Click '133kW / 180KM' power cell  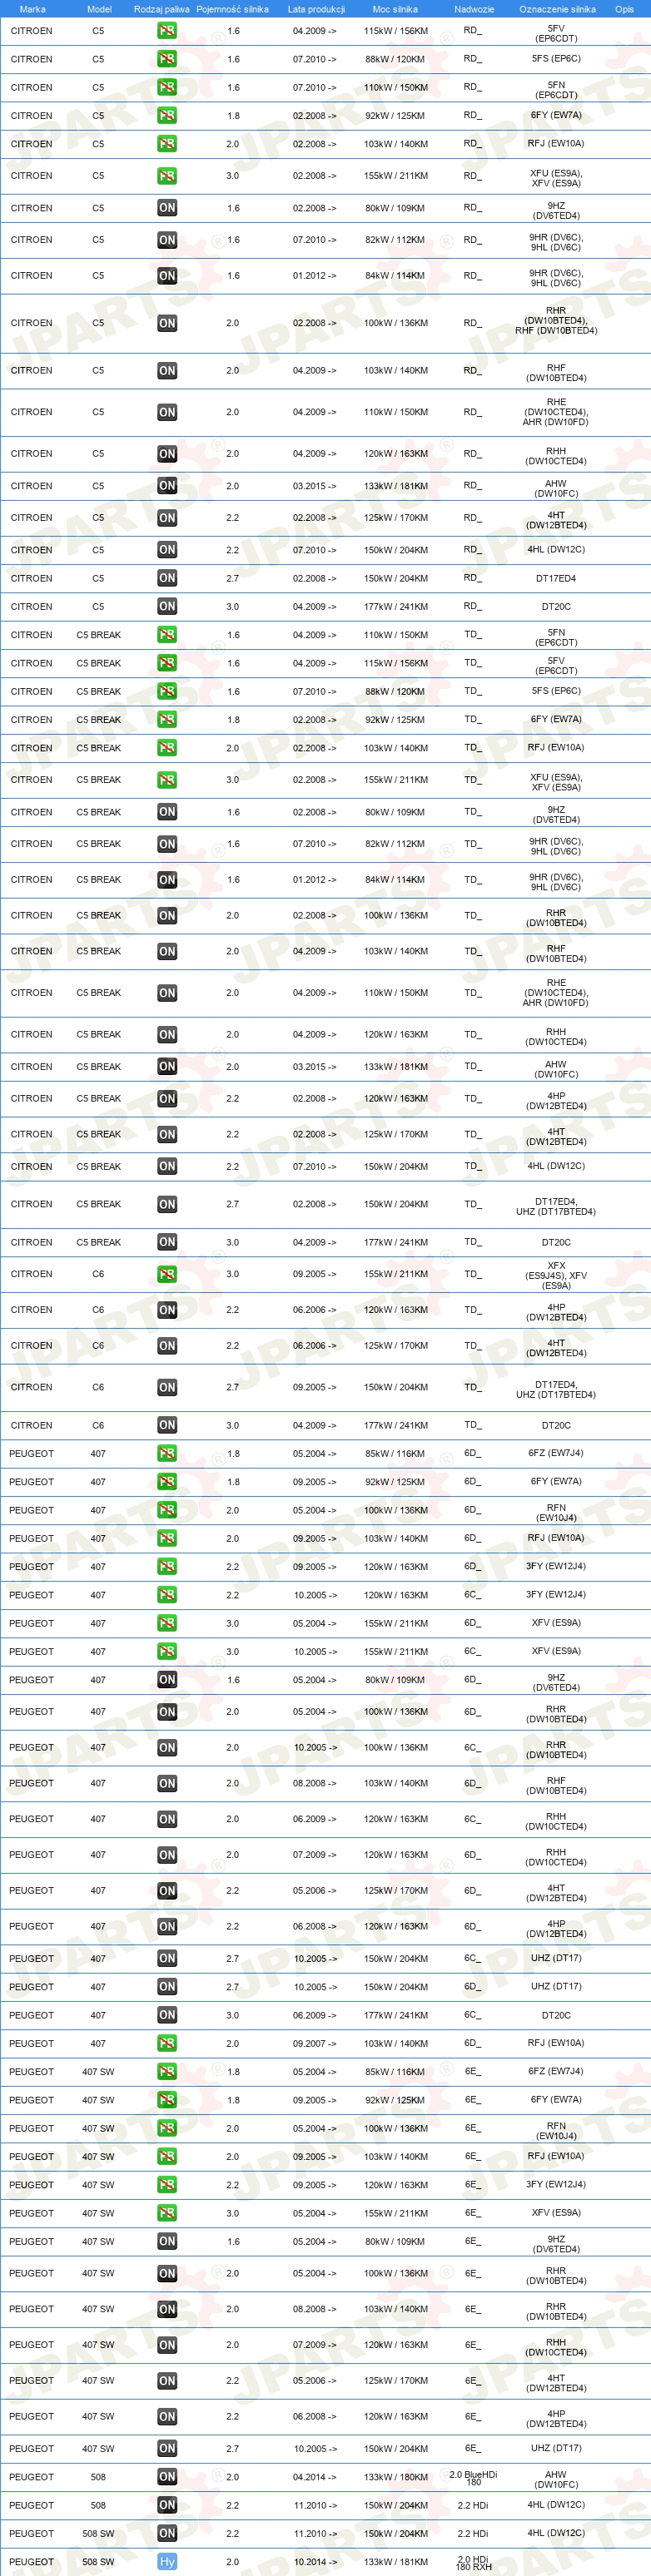396,2477
